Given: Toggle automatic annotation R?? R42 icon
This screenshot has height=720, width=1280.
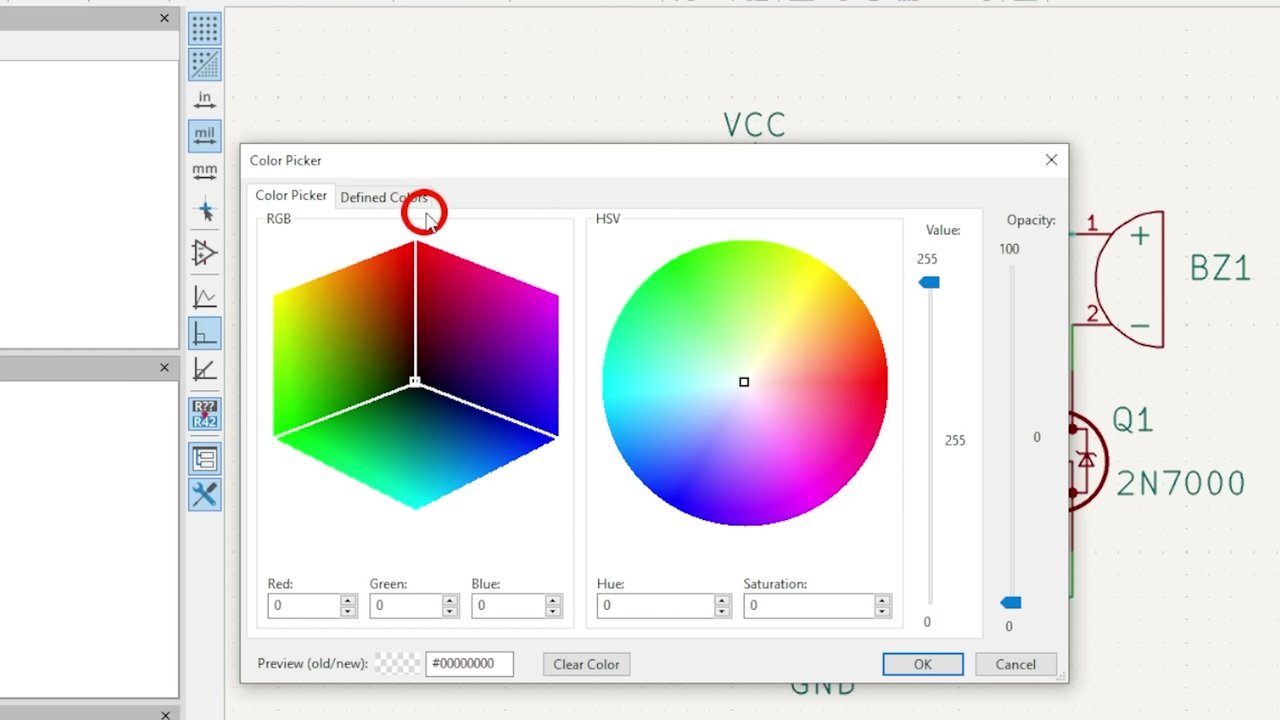Looking at the screenshot, I should tap(204, 414).
